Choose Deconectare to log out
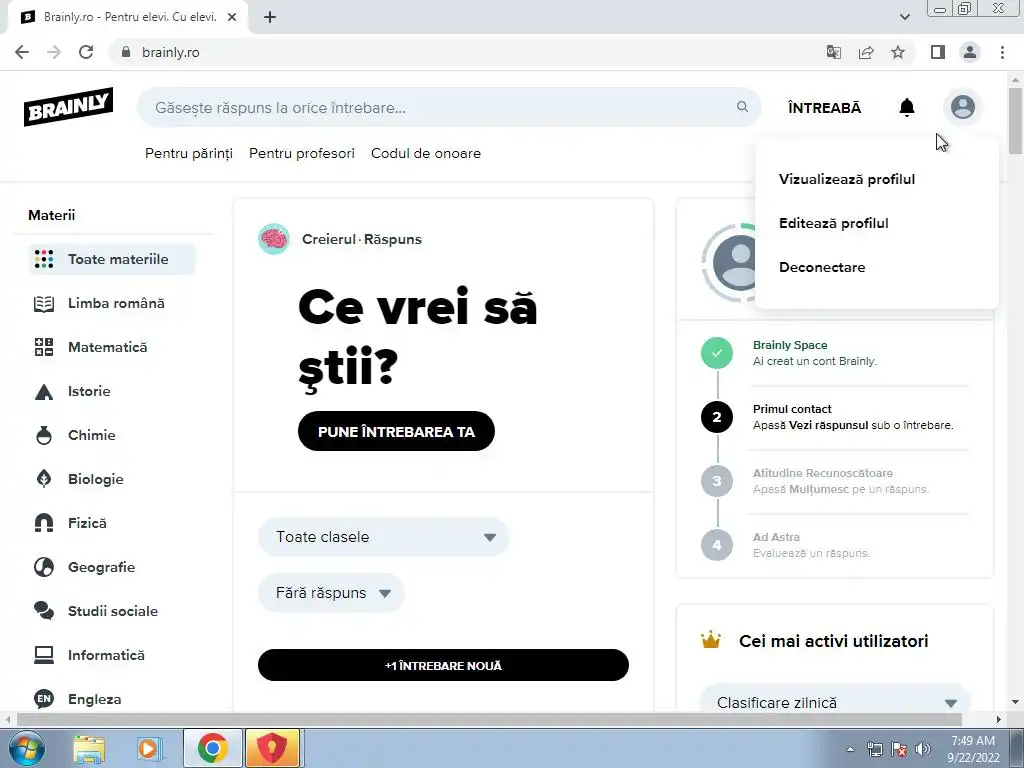This screenshot has height=768, width=1024. point(822,267)
